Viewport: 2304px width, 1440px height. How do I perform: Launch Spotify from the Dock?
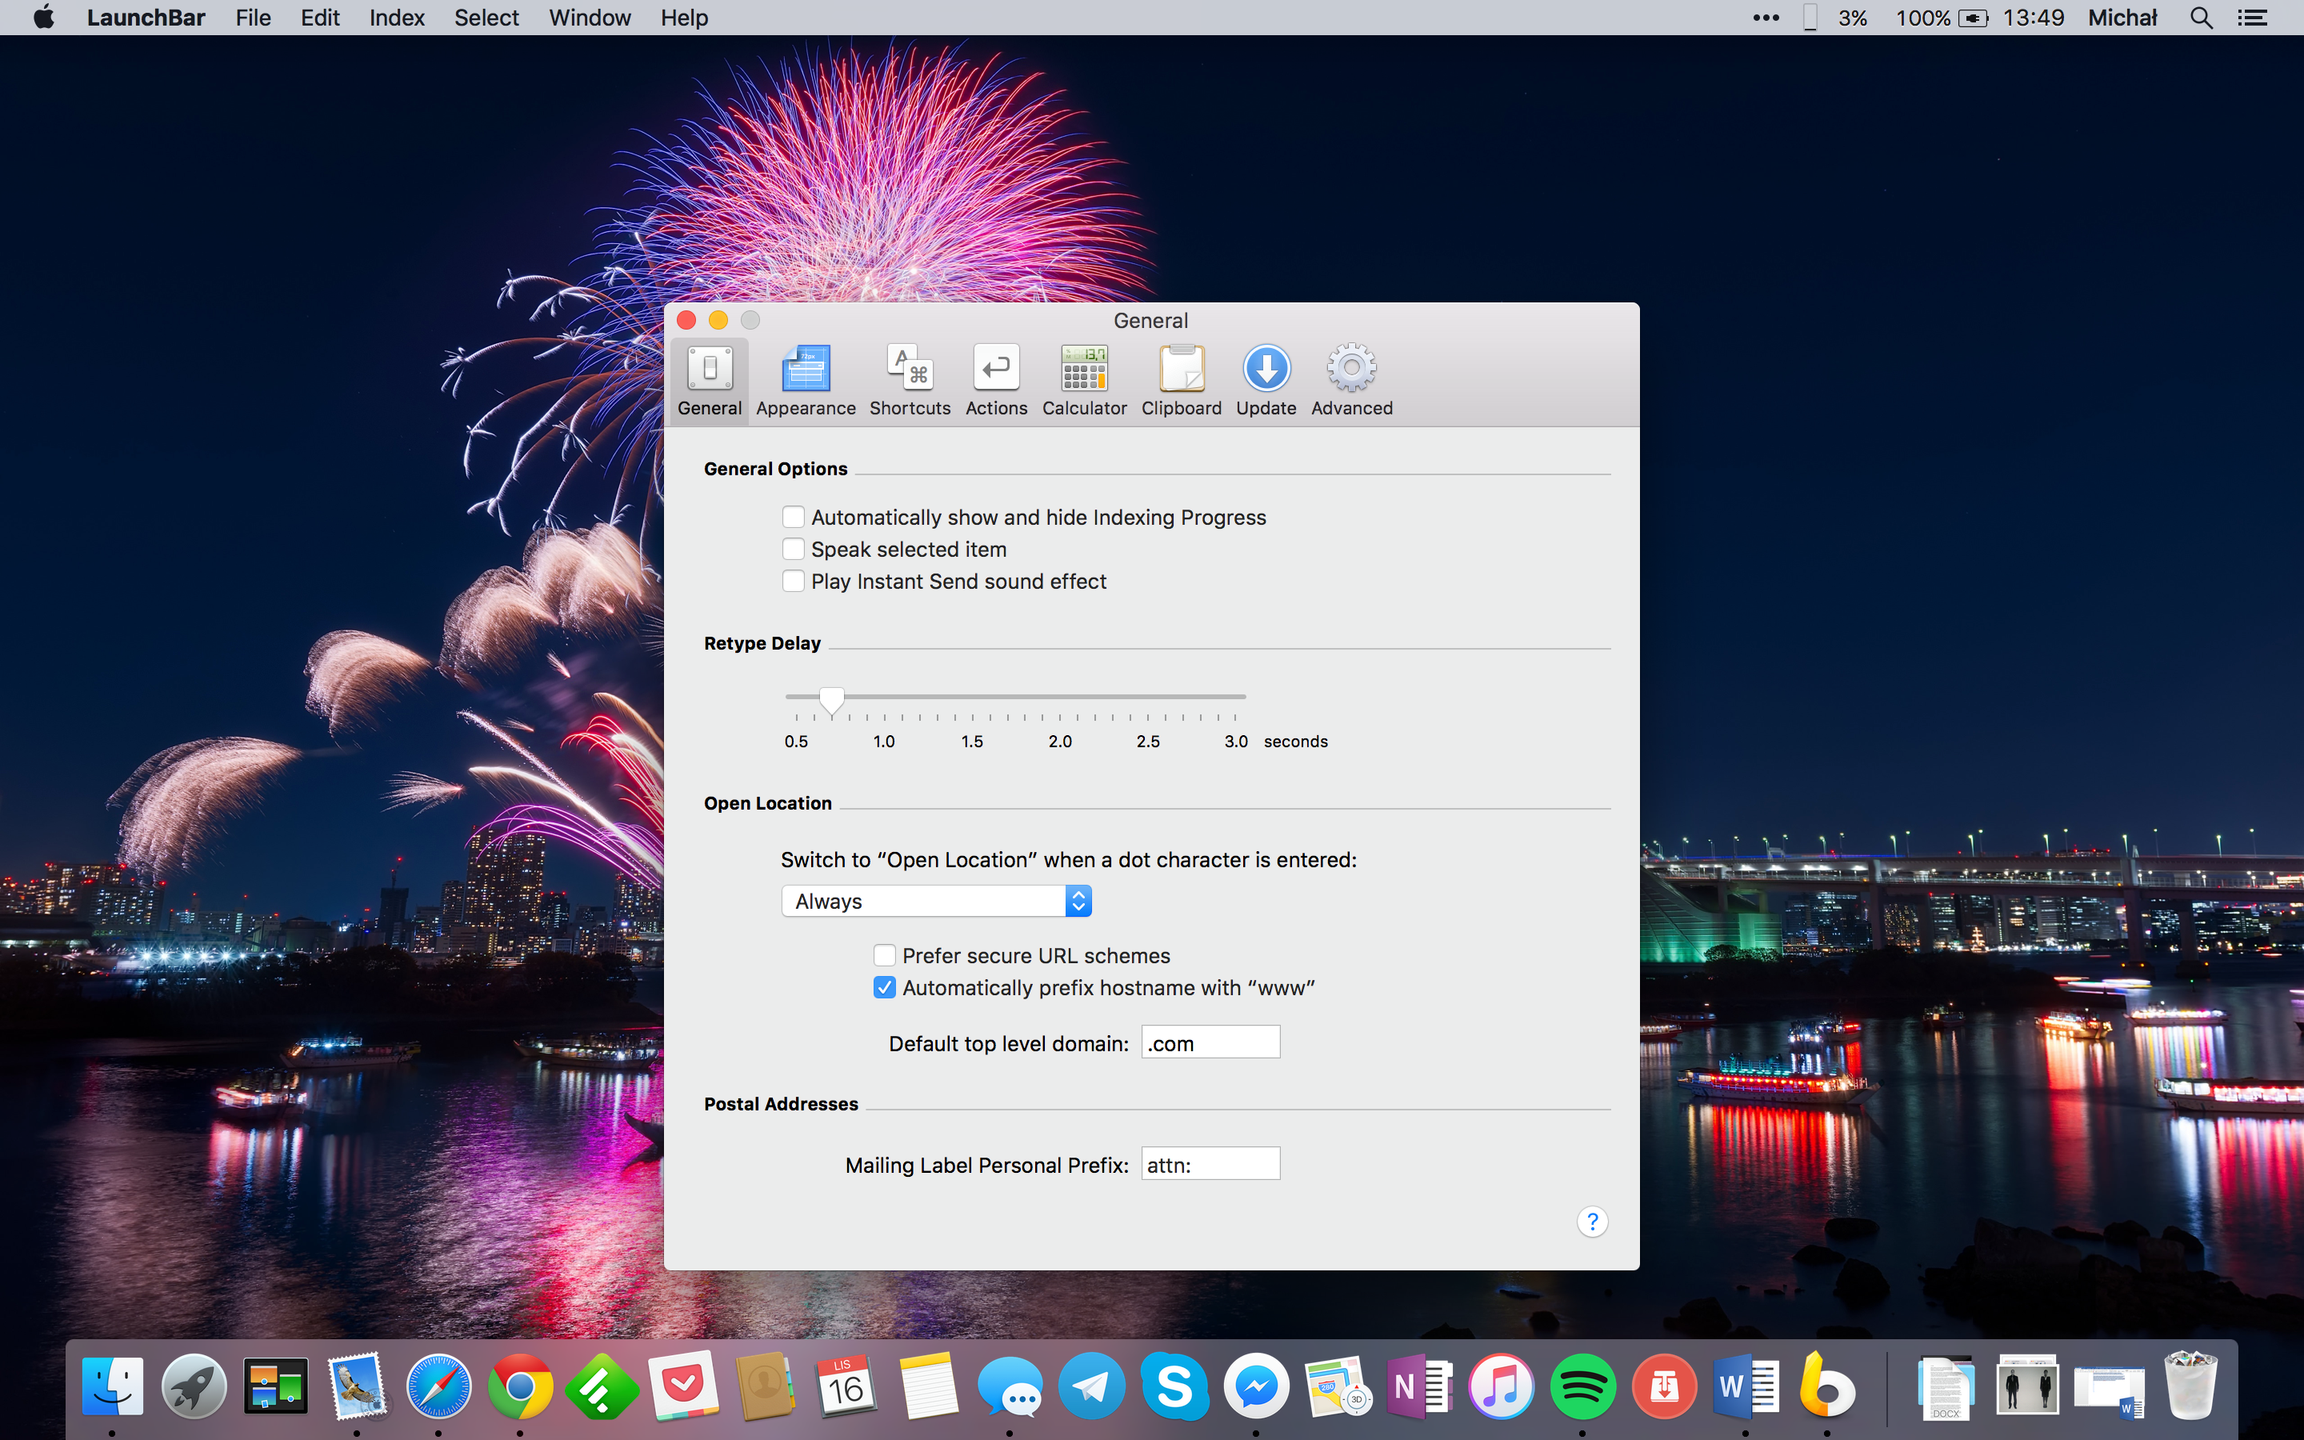[1582, 1387]
